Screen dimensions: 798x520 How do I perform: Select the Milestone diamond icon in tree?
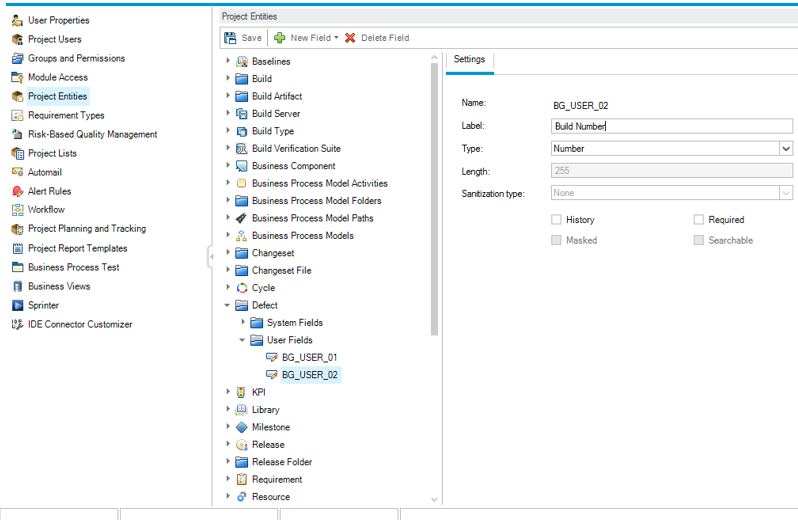coord(241,427)
